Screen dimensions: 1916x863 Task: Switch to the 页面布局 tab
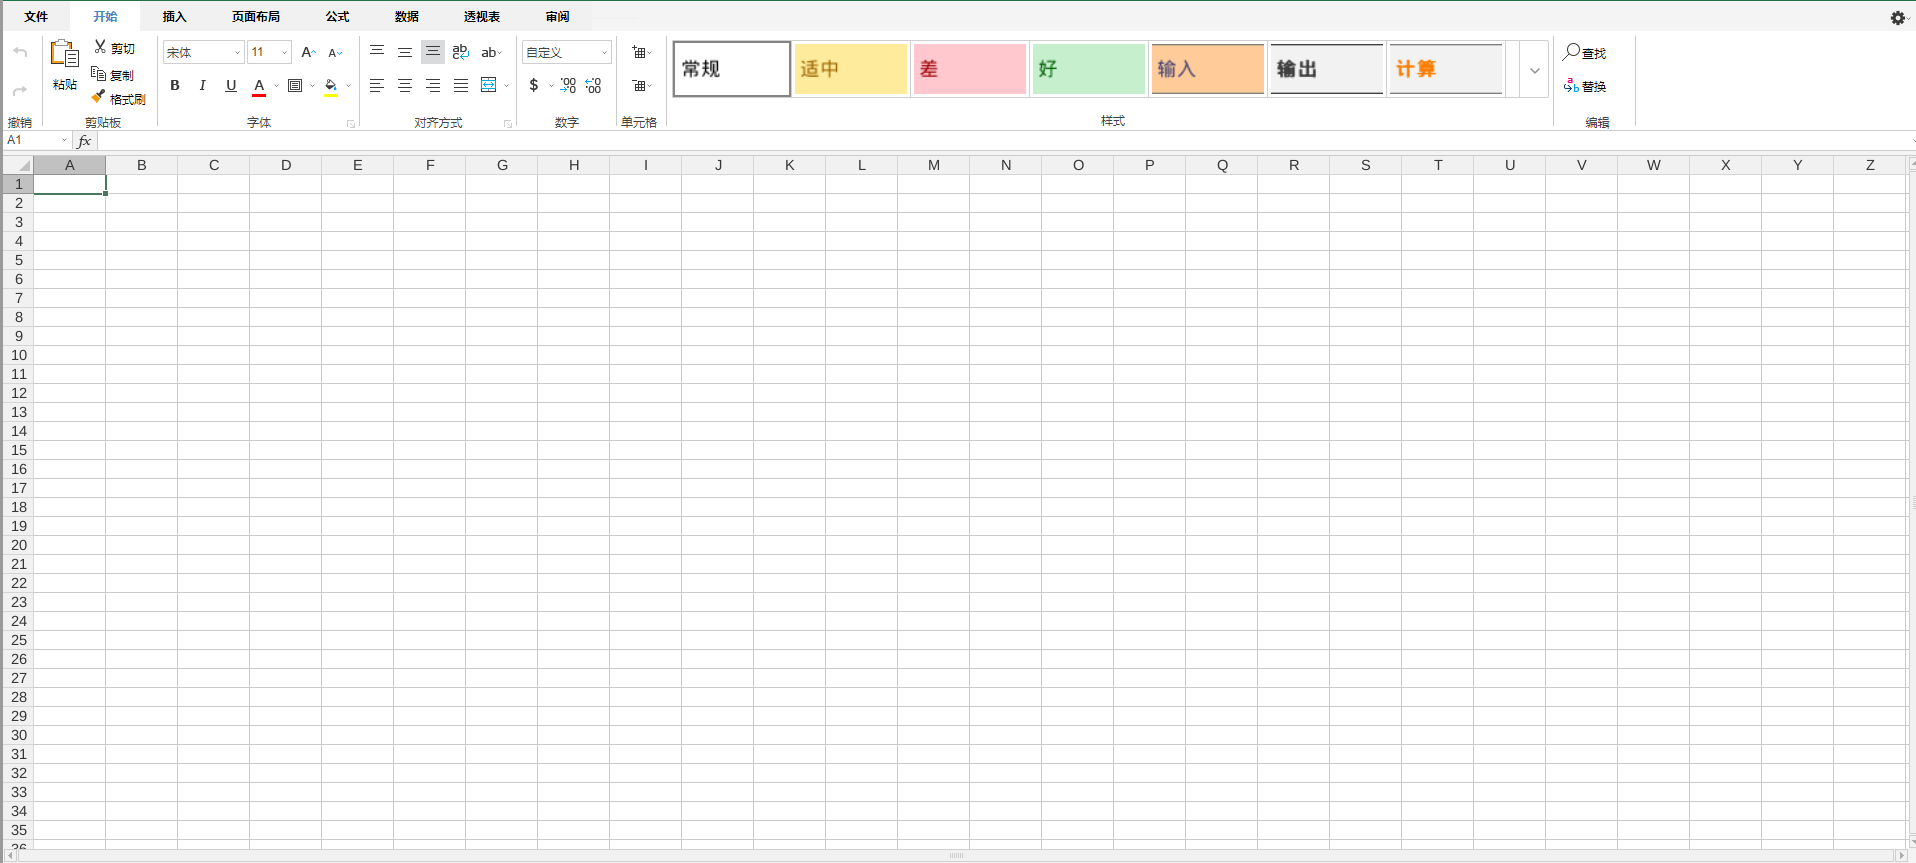(x=256, y=17)
